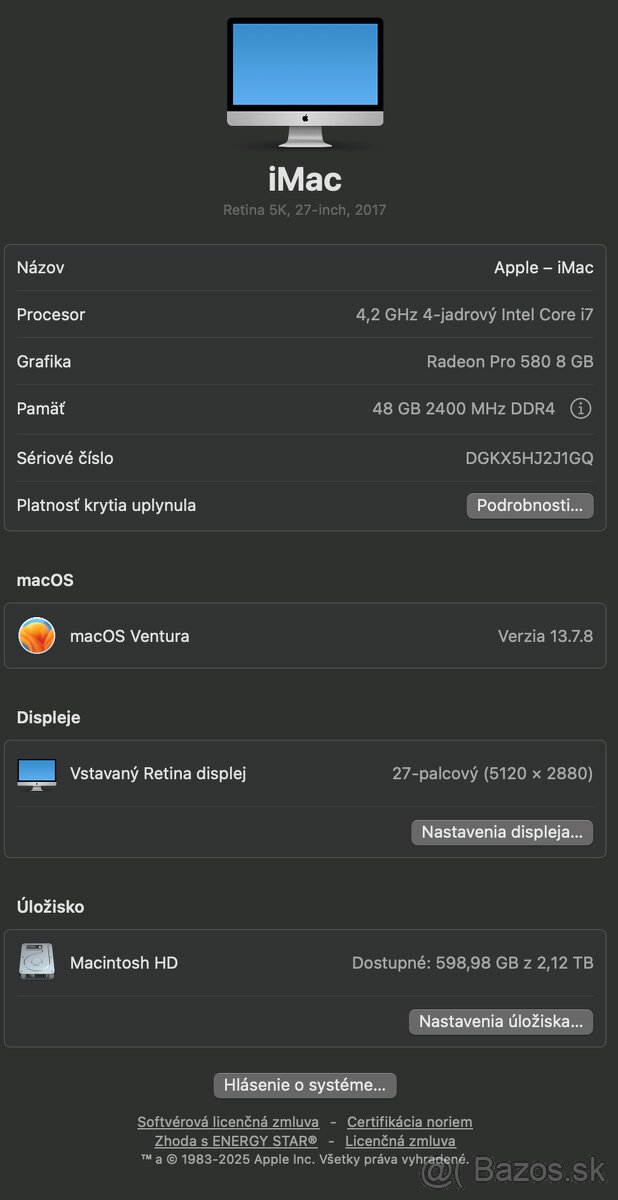Click the Macintosh HD drive icon
Viewport: 618px width, 1200px height.
click(x=37, y=963)
